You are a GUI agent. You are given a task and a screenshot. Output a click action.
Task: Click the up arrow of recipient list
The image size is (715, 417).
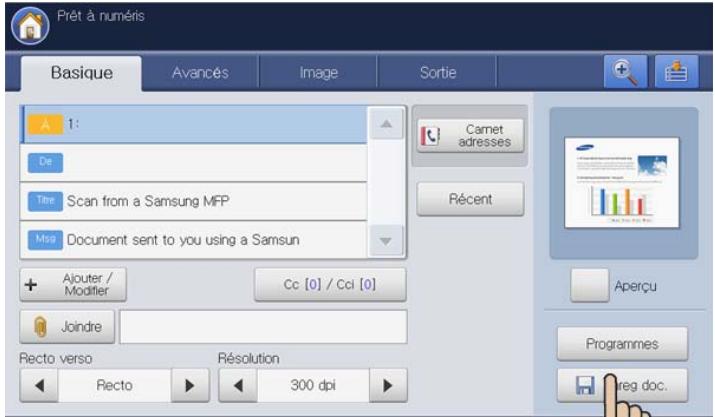click(x=386, y=124)
